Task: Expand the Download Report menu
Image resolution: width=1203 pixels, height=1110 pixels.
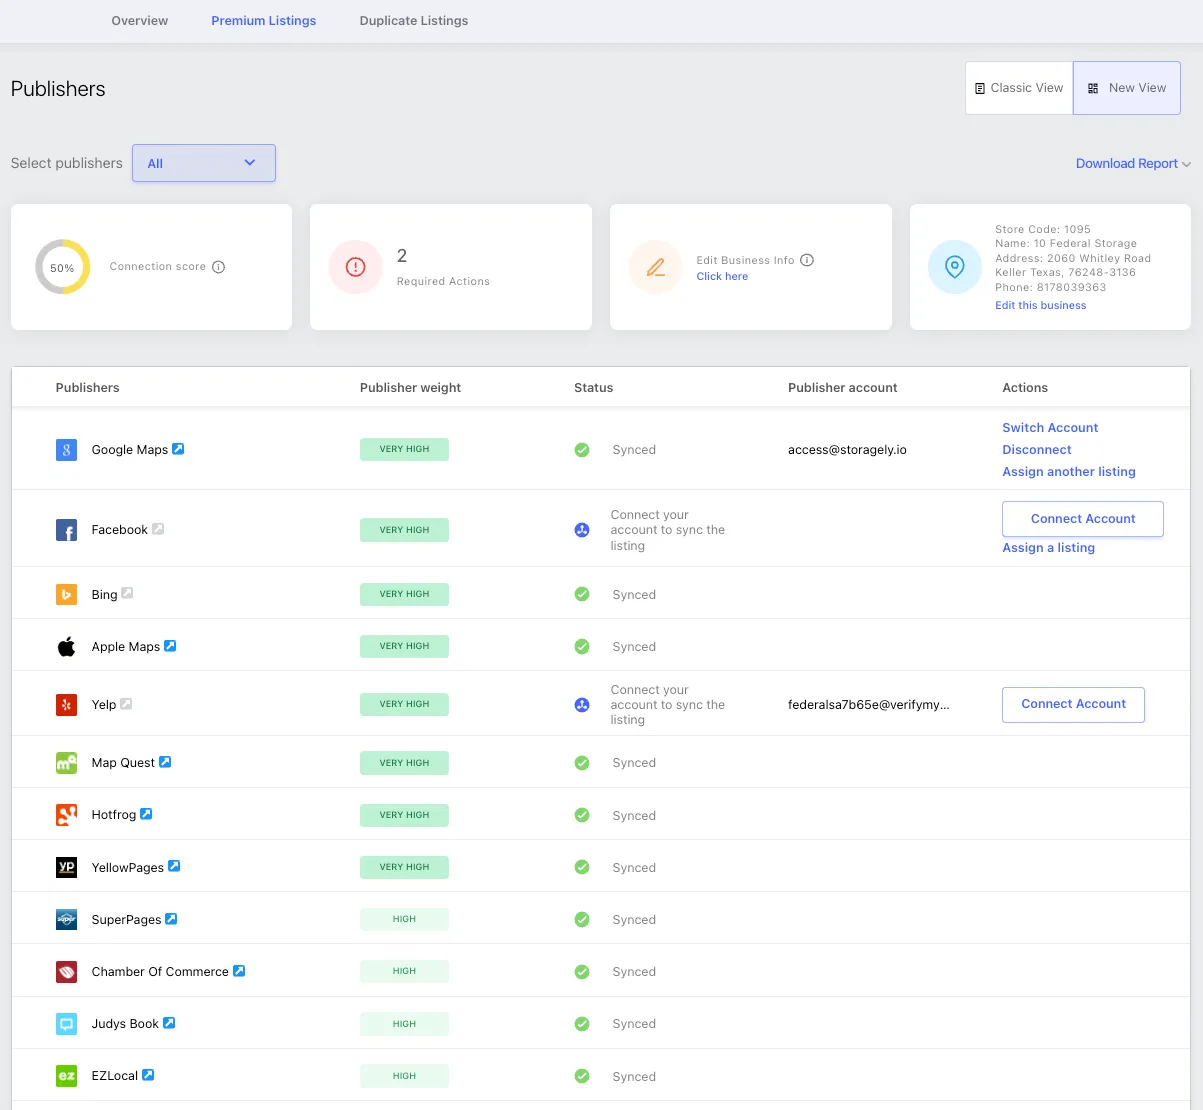Action: (1133, 164)
